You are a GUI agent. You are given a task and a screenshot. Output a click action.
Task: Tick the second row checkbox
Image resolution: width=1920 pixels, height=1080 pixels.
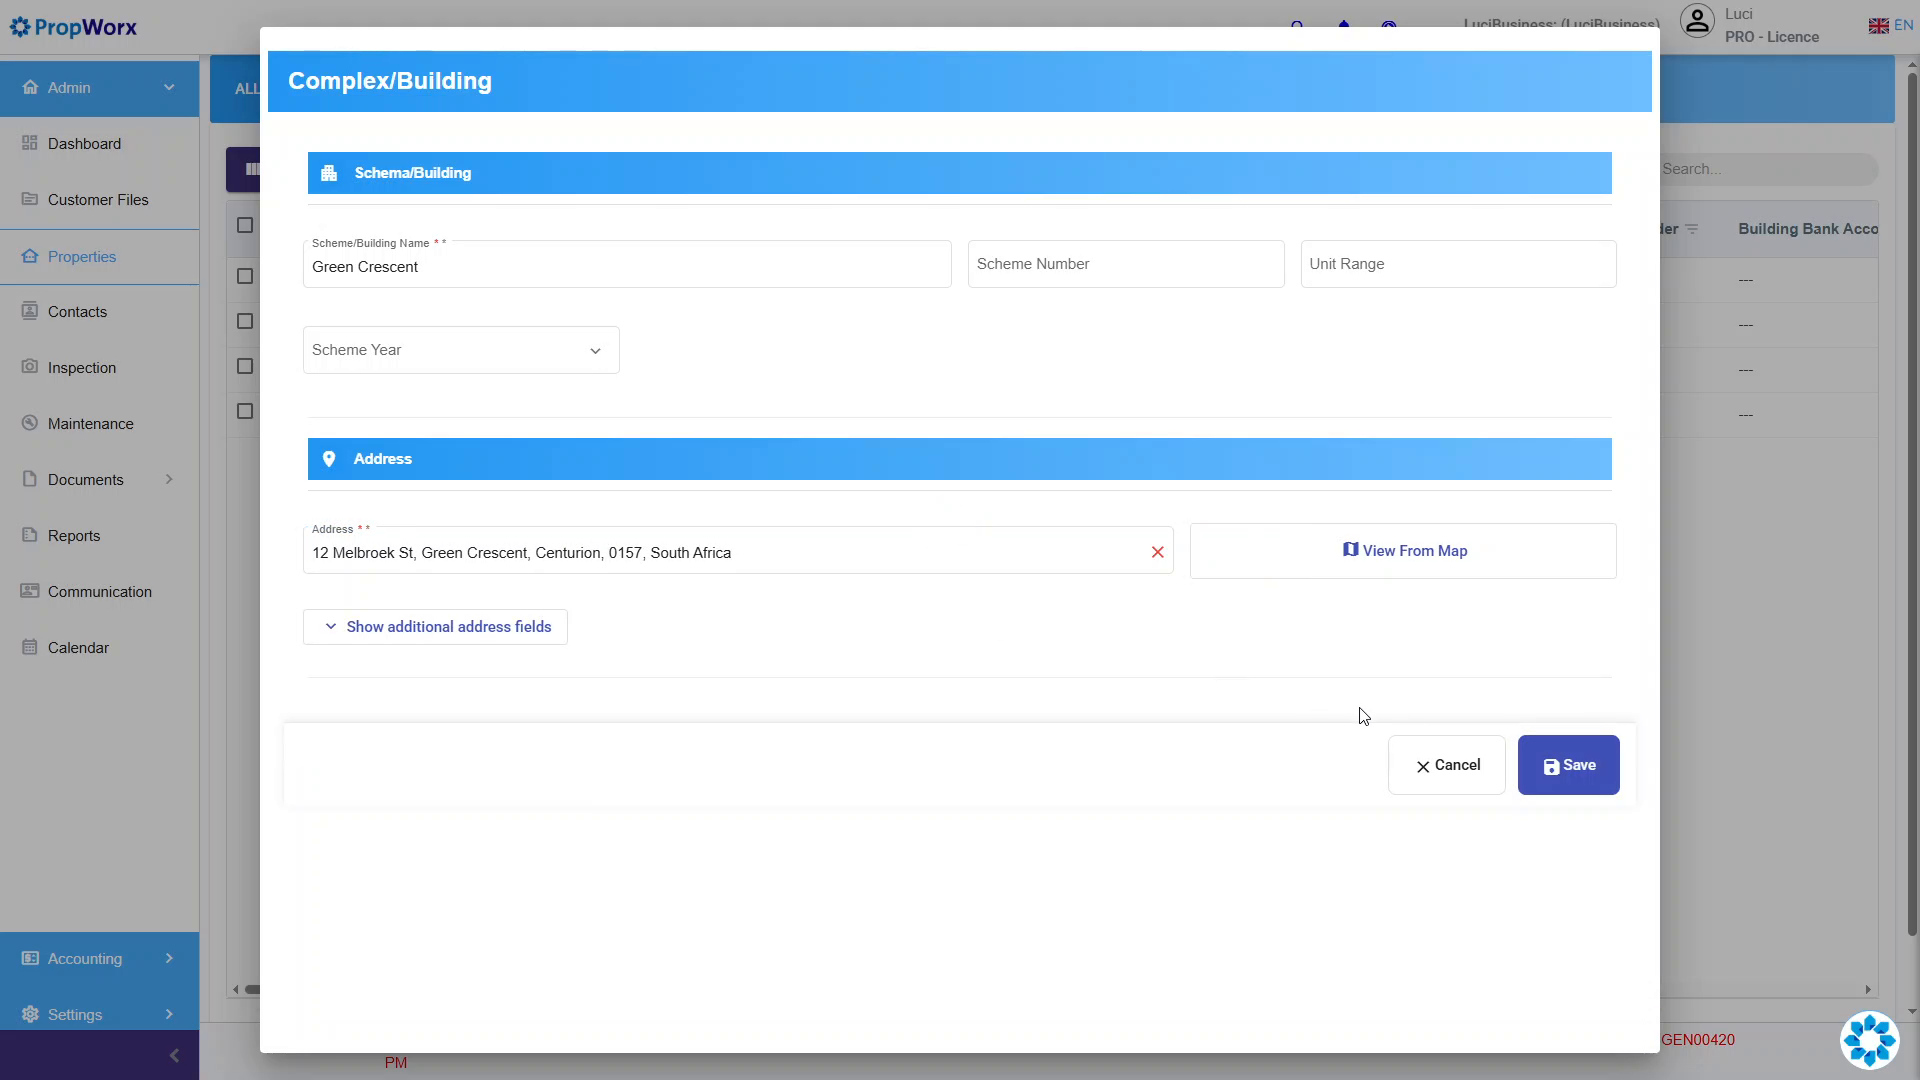point(245,321)
